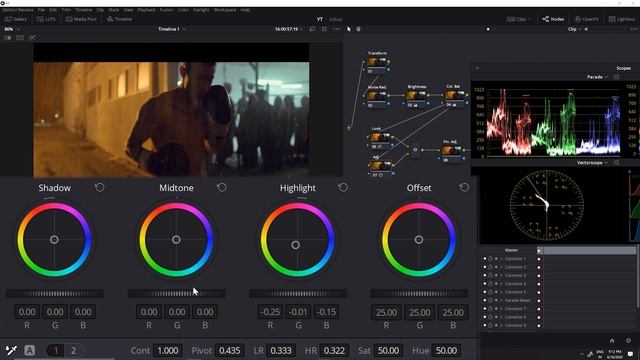Toggle lock for Corrector 1 track
Image resolution: width=640 pixels, height=360 pixels.
click(490, 259)
